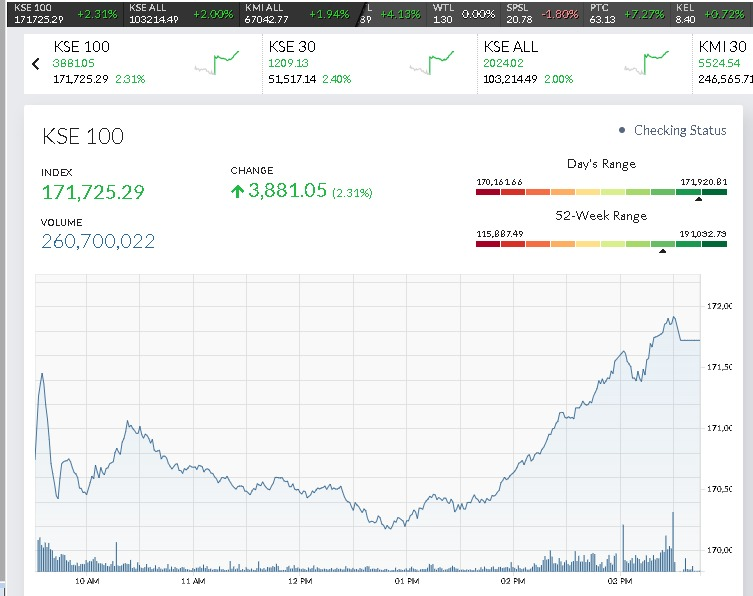
Task: Click the 52-Week Range color bar
Action: tap(601, 244)
